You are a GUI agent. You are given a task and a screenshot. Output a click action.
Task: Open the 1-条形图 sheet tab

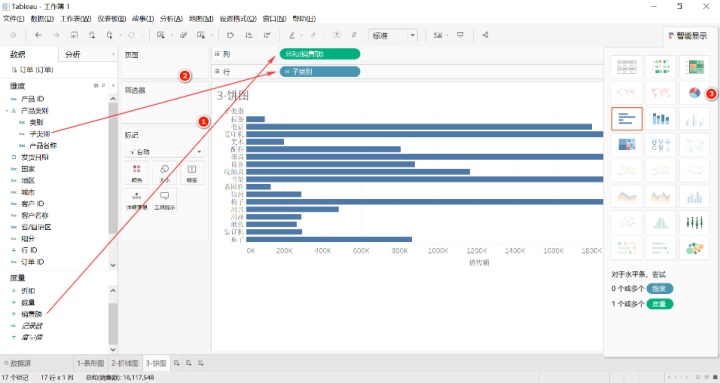click(90, 363)
